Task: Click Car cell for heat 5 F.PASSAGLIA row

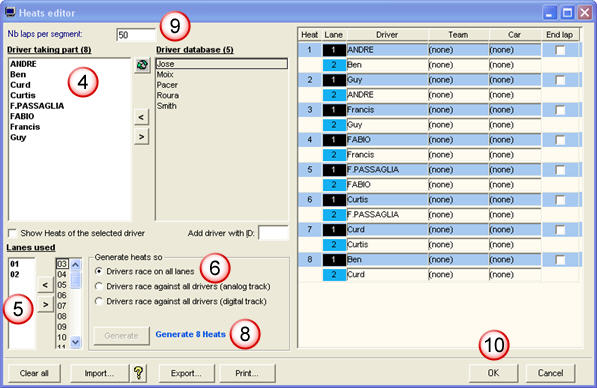Action: [x=515, y=170]
